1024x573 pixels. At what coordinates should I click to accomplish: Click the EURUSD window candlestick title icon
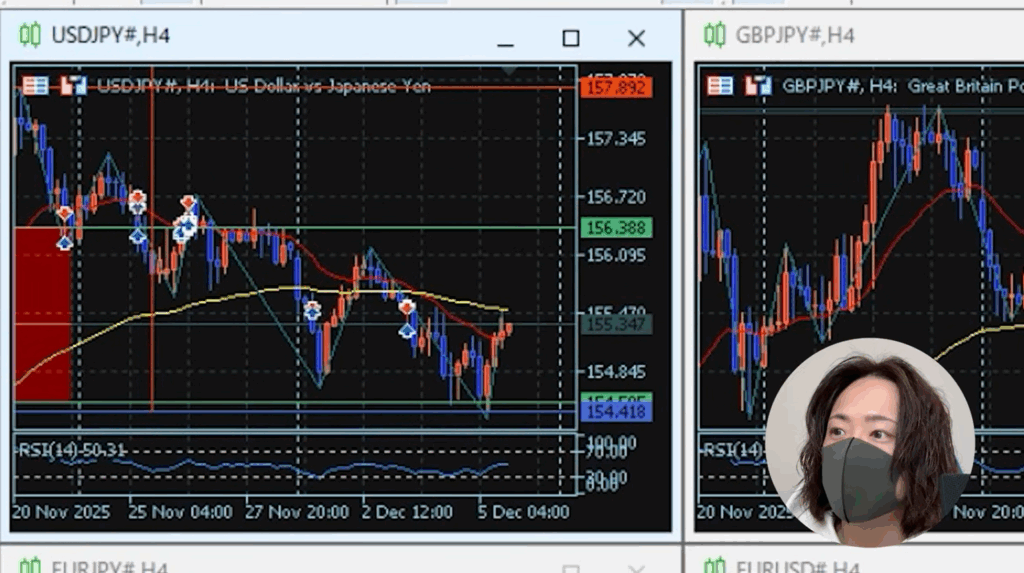(x=714, y=566)
